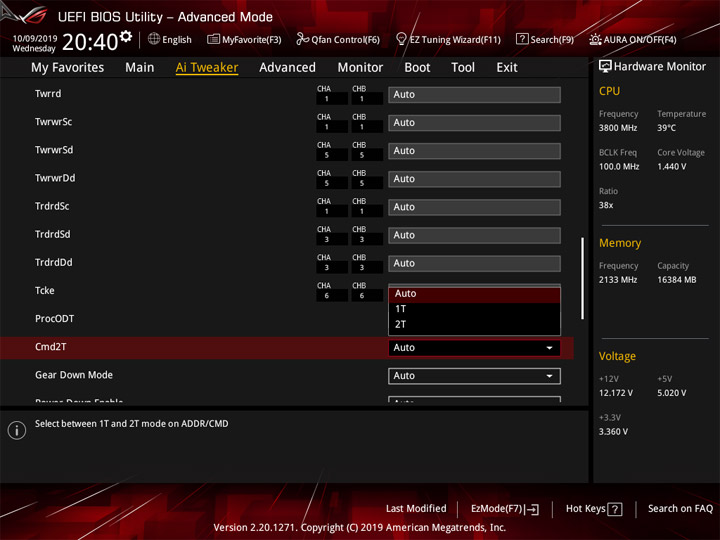Image resolution: width=720 pixels, height=540 pixels.
Task: Click CPU frequency value 3800 MHz
Action: pyautogui.click(x=618, y=128)
